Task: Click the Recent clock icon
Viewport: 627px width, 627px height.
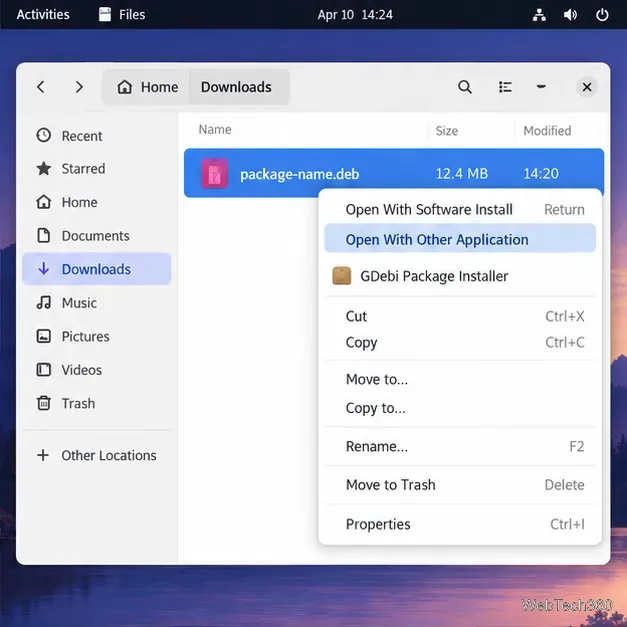Action: tap(44, 136)
